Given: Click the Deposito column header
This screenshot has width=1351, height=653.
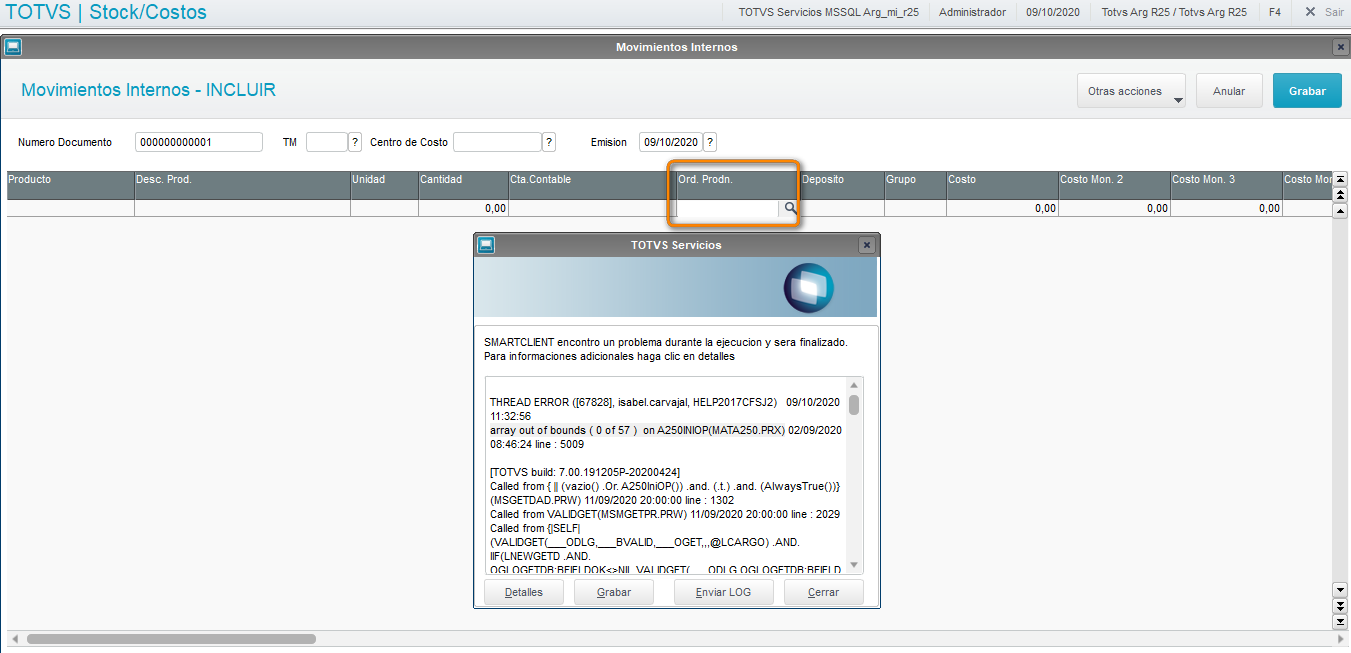Looking at the screenshot, I should pyautogui.click(x=841, y=185).
